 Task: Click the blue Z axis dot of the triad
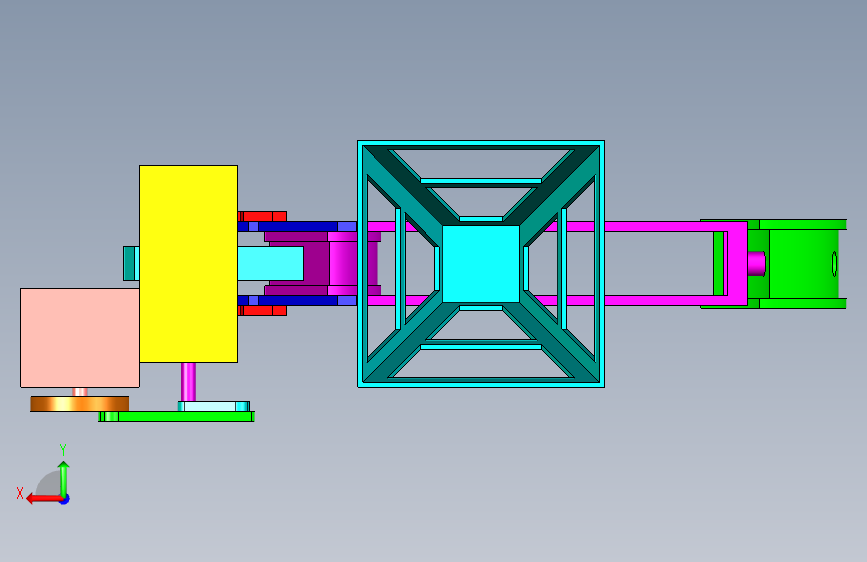point(65,499)
